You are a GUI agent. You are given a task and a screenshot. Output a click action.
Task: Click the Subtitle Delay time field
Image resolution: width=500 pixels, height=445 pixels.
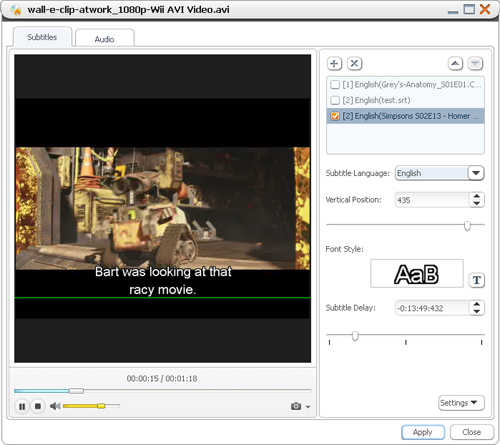[432, 308]
